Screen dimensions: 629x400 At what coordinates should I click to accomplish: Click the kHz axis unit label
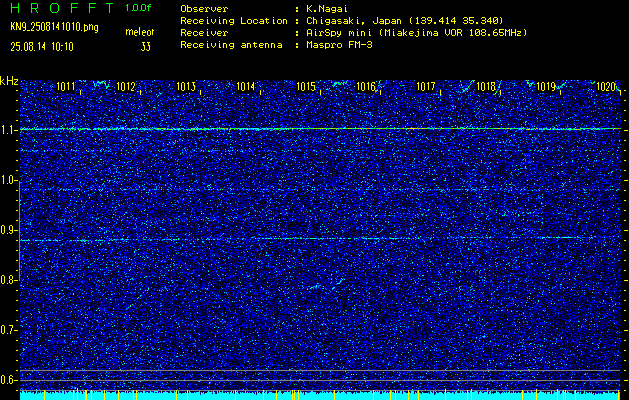point(9,81)
